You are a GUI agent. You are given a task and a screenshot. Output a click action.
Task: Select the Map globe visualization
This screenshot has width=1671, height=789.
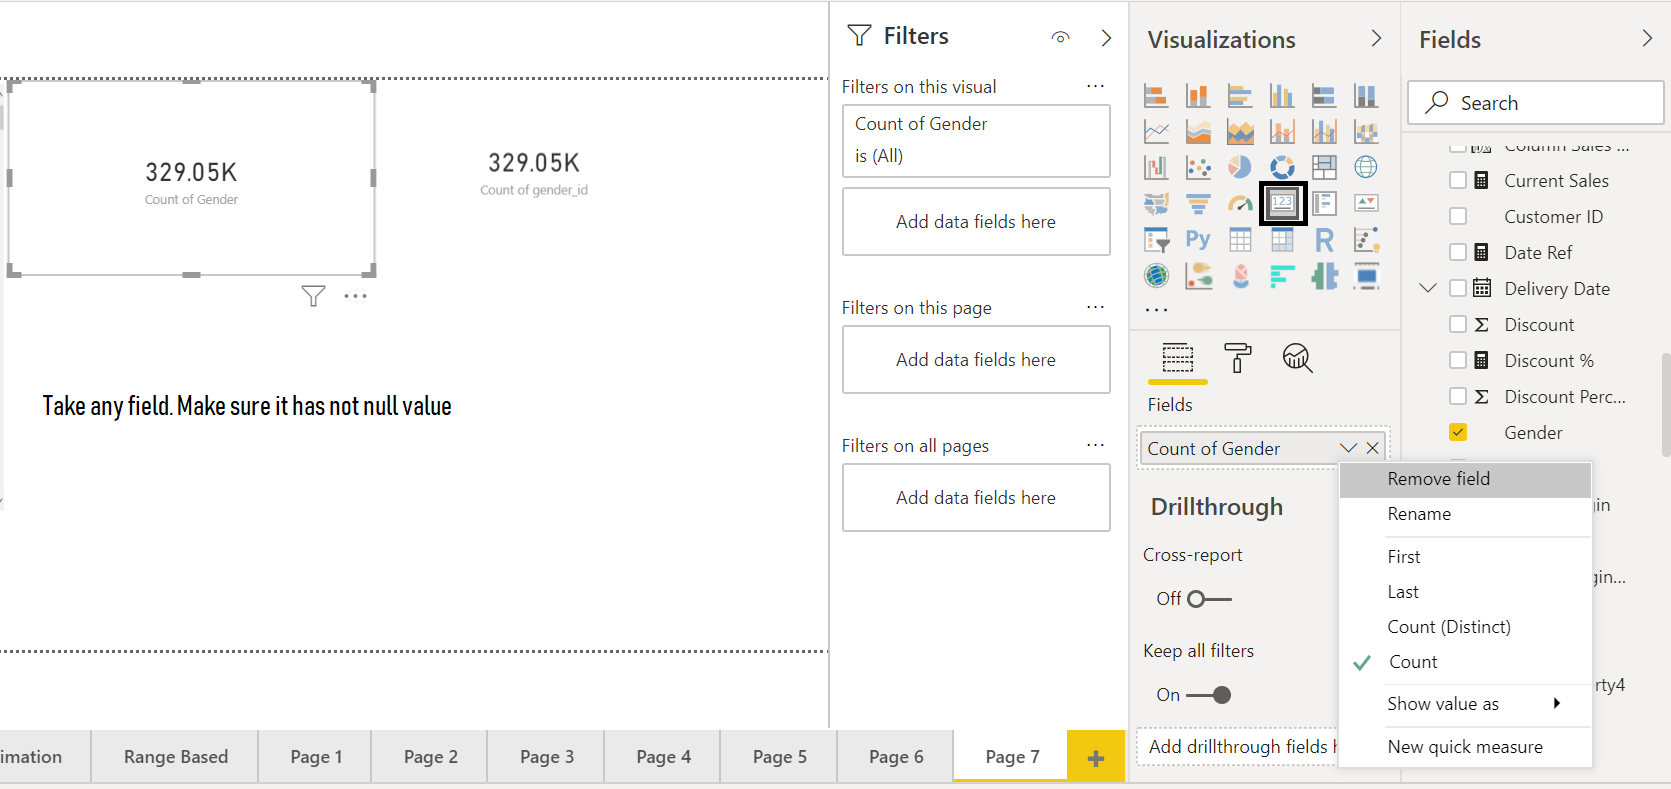(x=1366, y=167)
